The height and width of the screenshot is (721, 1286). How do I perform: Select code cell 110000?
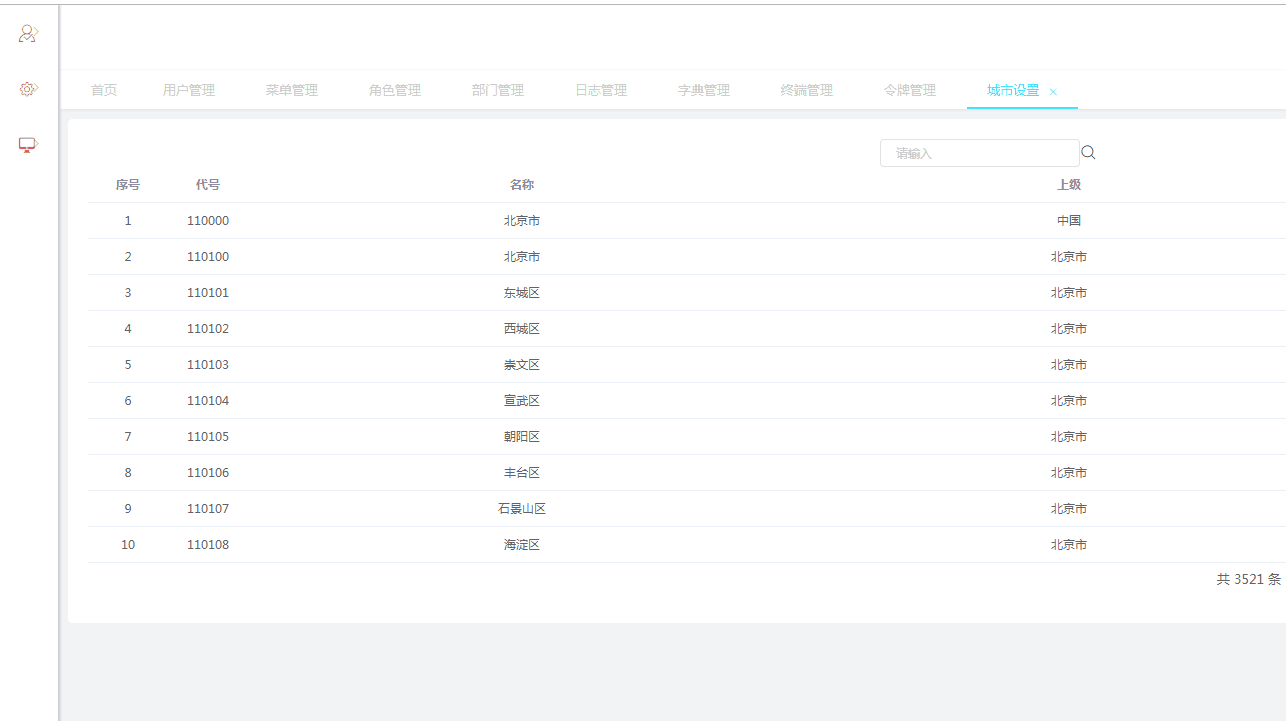(208, 221)
